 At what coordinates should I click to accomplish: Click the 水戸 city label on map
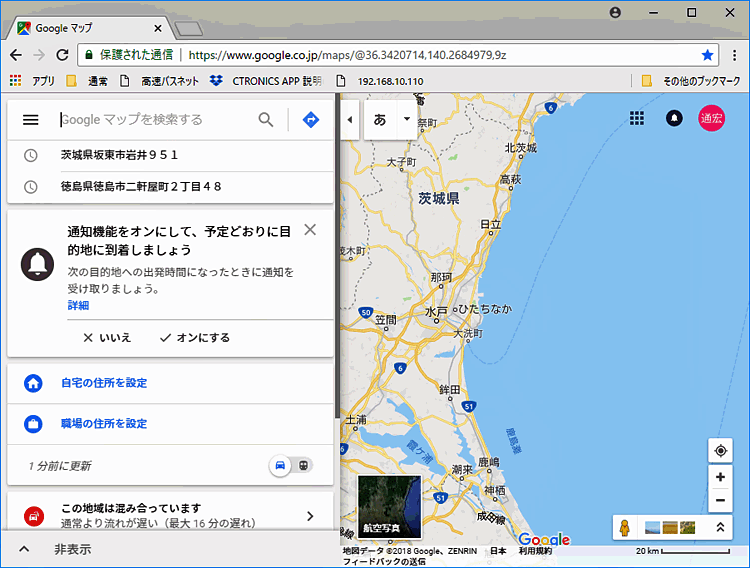(x=436, y=312)
